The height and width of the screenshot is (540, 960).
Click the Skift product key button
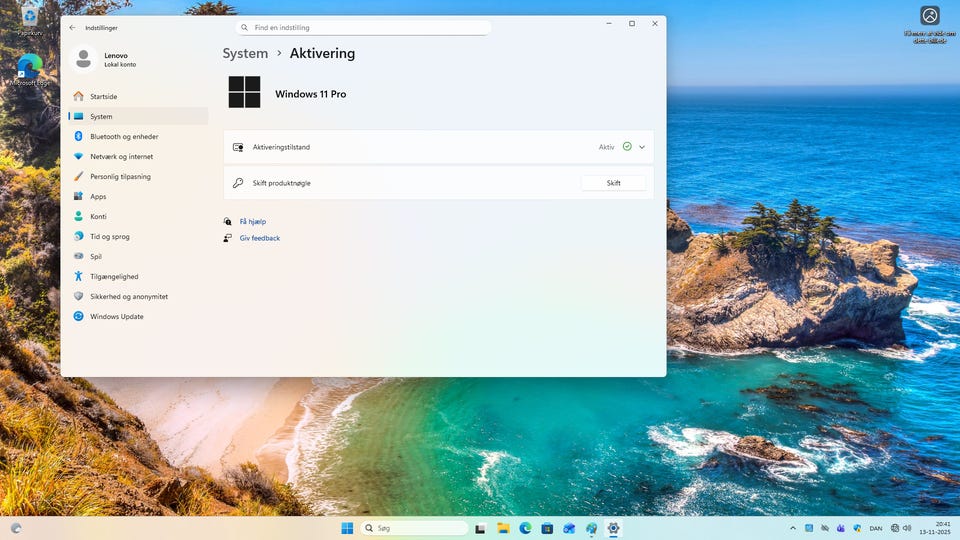click(613, 183)
